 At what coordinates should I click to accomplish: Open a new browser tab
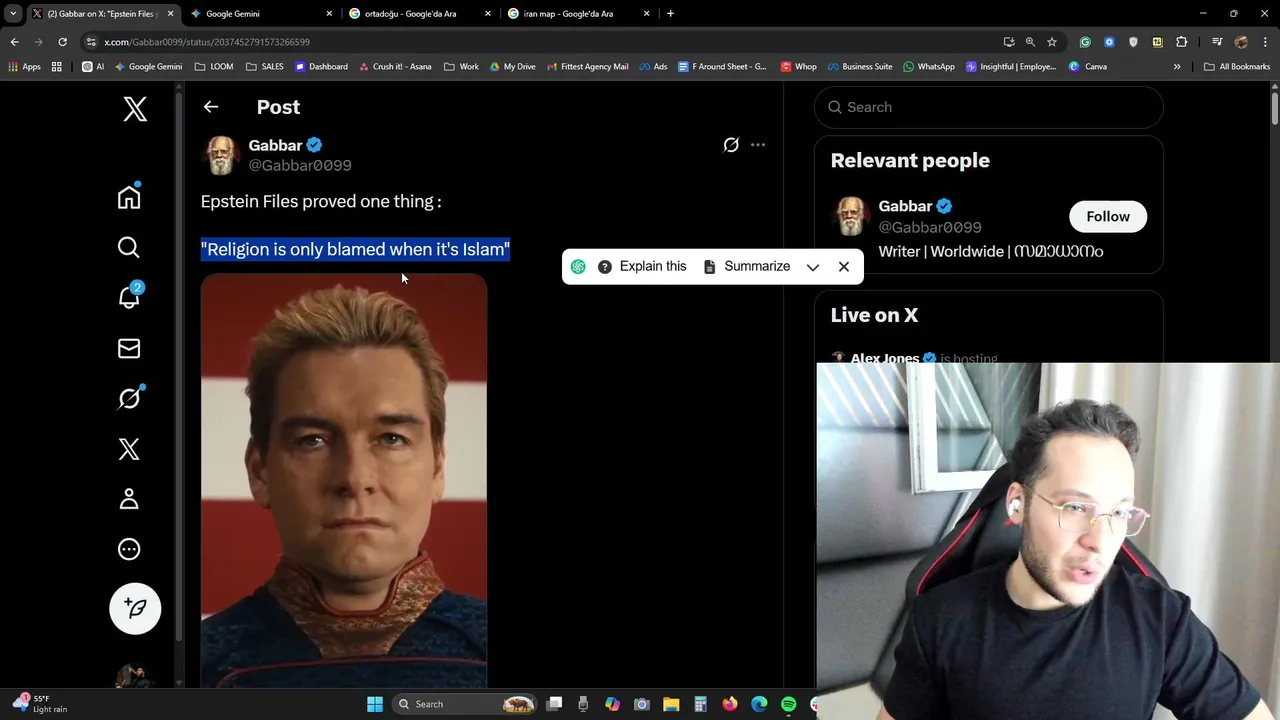coord(670,14)
